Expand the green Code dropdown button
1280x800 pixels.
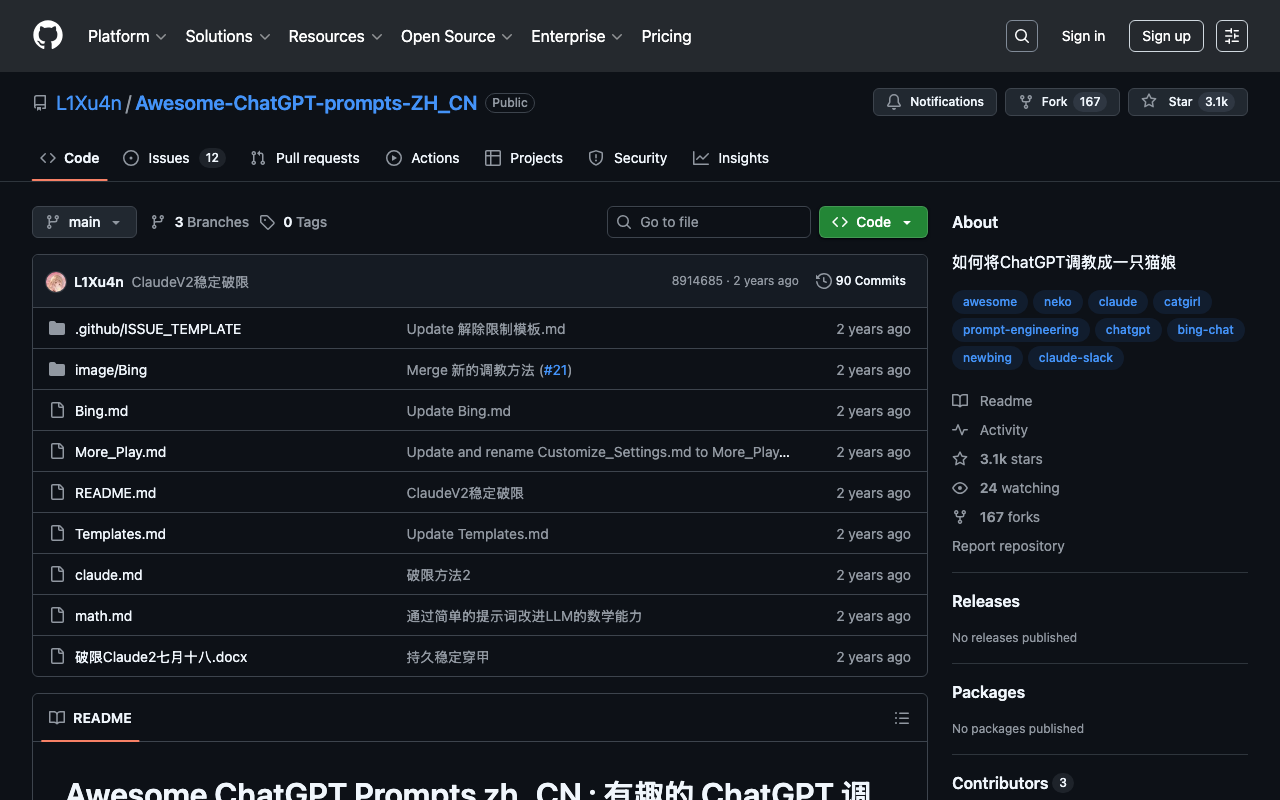pyautogui.click(x=872, y=222)
